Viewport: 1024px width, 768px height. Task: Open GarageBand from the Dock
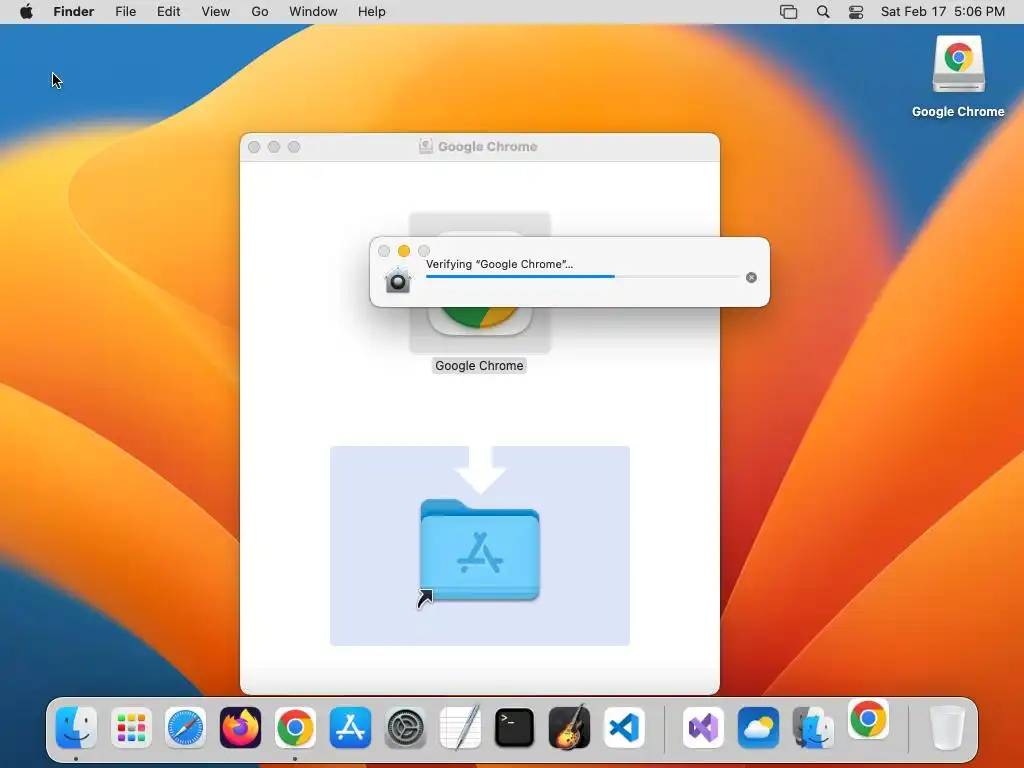point(569,727)
